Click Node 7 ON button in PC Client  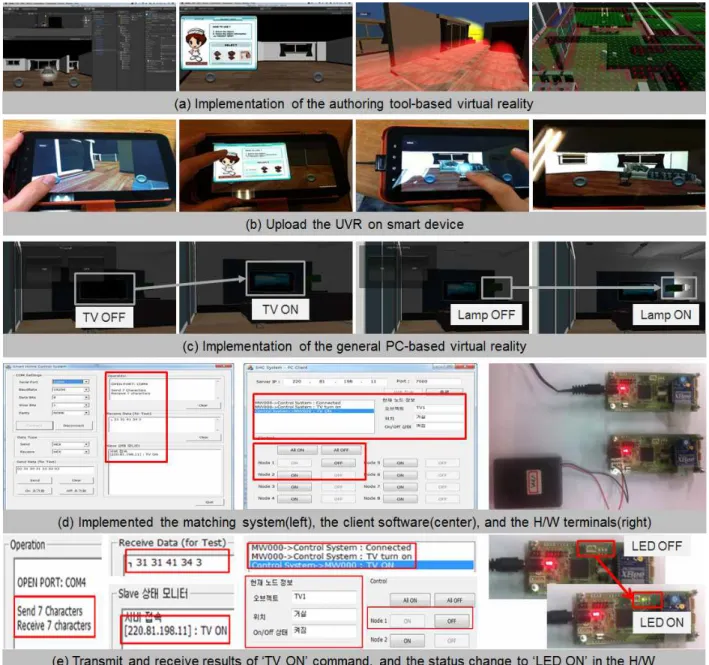pos(400,487)
